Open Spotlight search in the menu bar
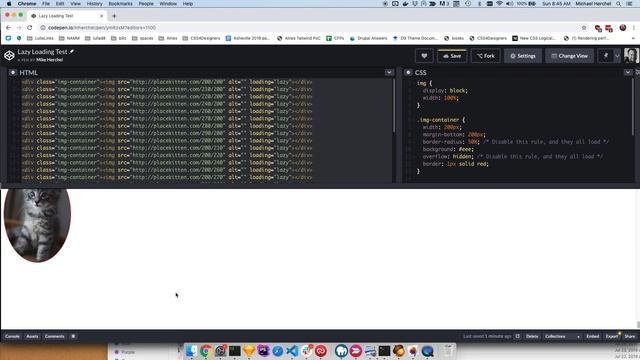The image size is (640, 360). pos(619,4)
